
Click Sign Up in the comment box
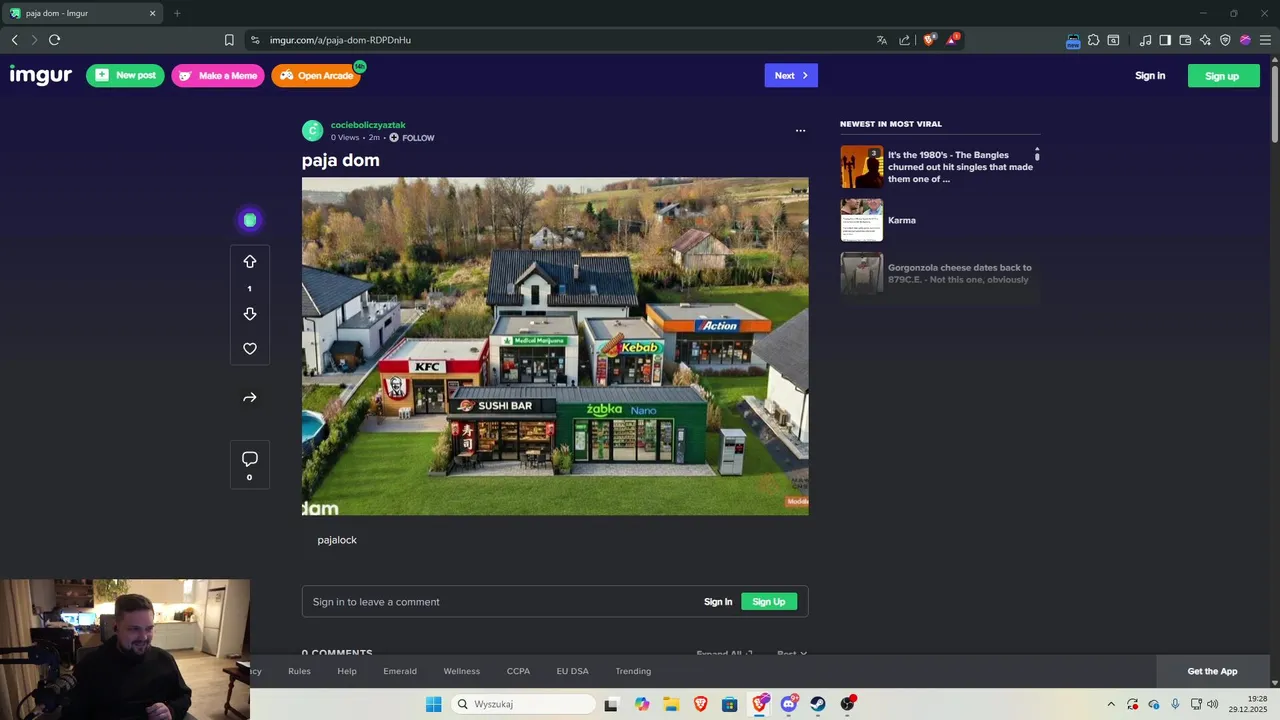coord(769,602)
